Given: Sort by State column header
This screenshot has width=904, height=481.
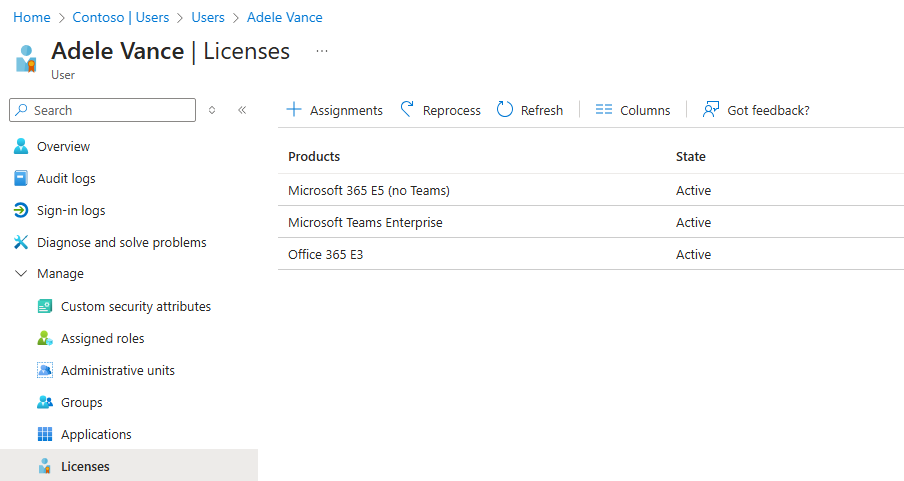Looking at the screenshot, I should click(x=691, y=156).
